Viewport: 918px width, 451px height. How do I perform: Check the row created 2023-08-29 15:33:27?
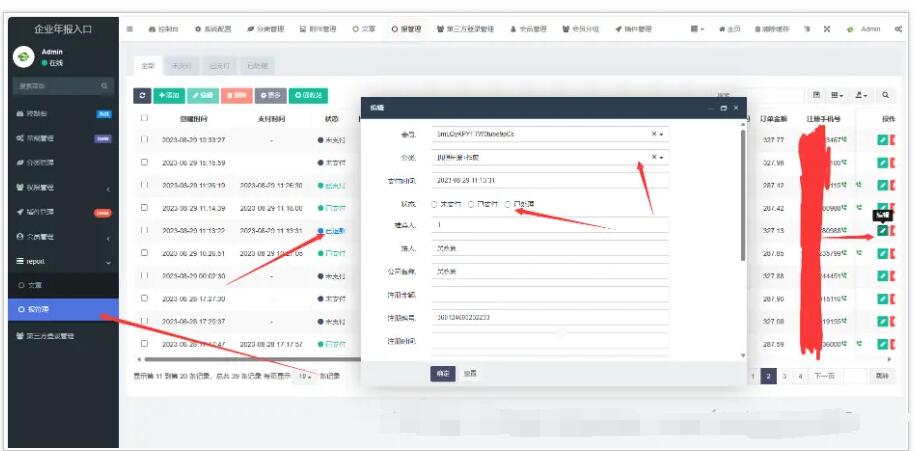(144, 140)
